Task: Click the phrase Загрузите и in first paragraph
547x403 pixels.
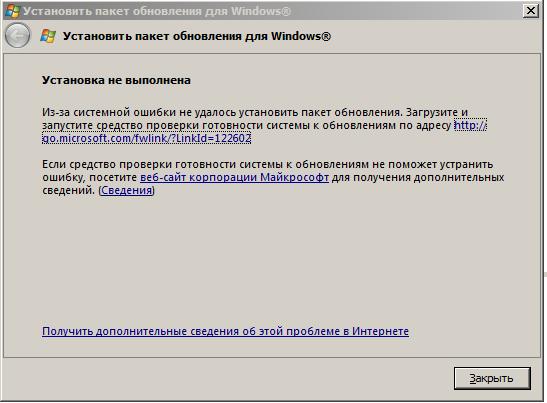Action: [437, 112]
